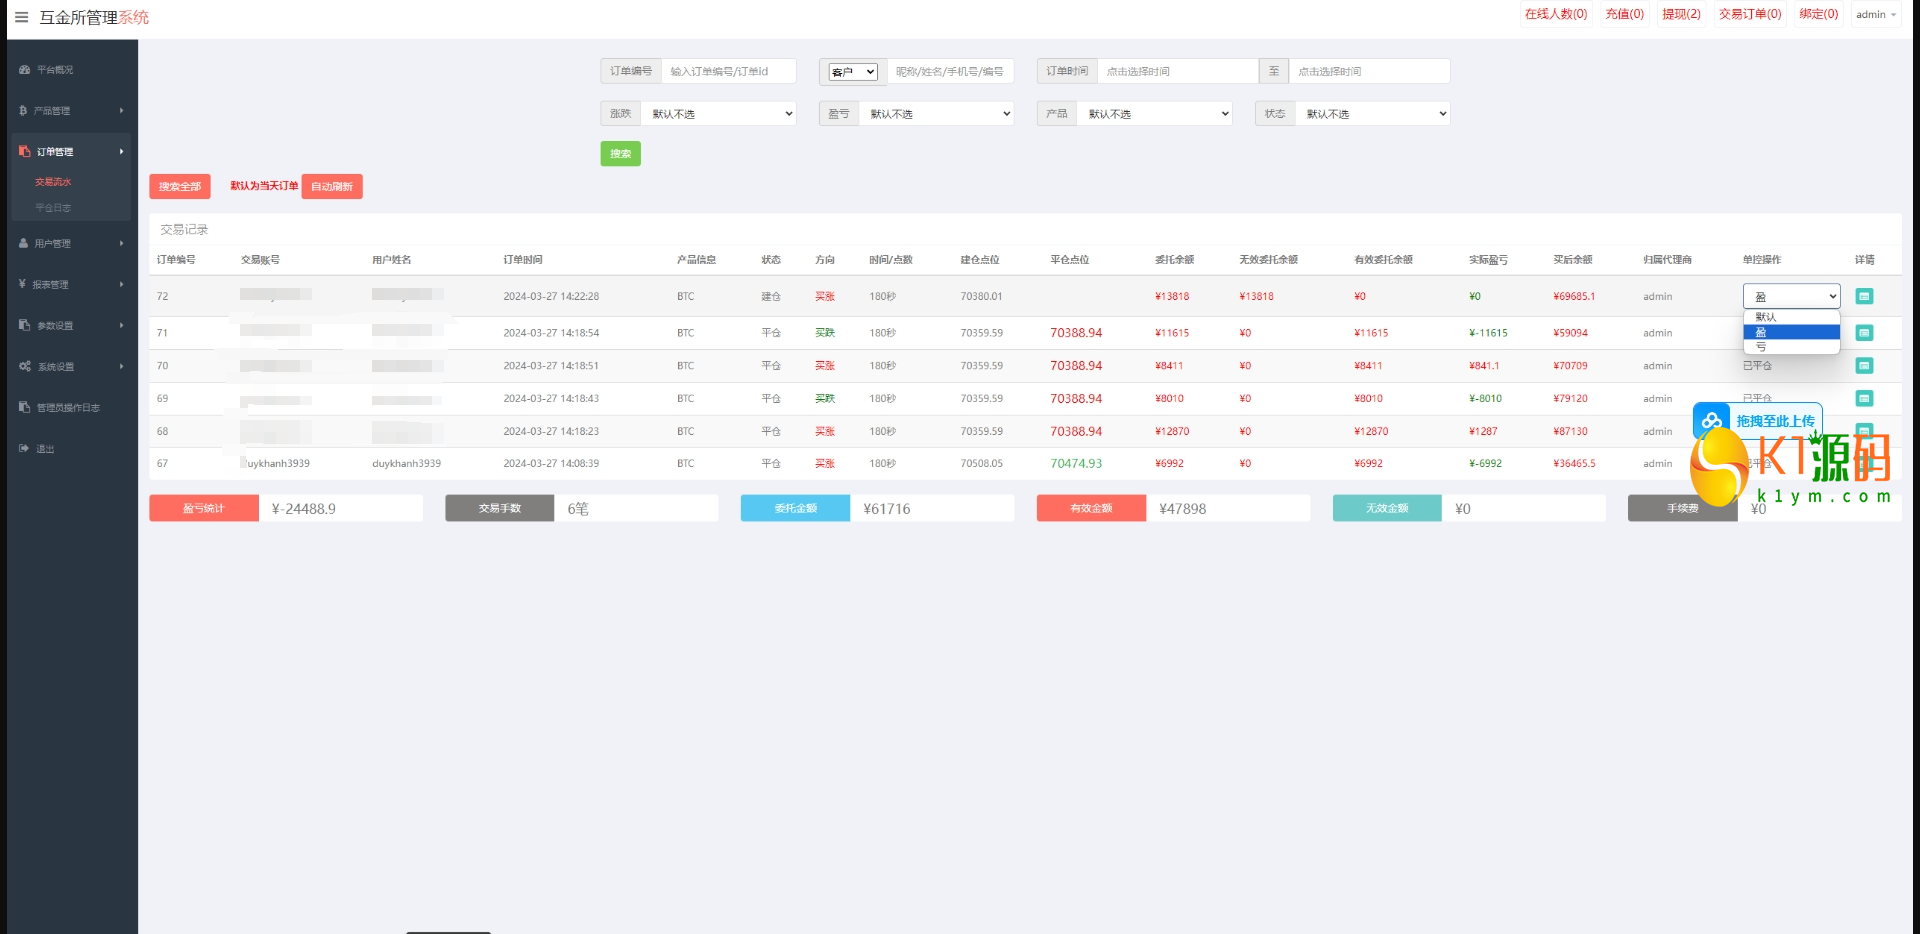Open 平仓日志 submenu item
This screenshot has height=934, width=1920.
point(53,208)
